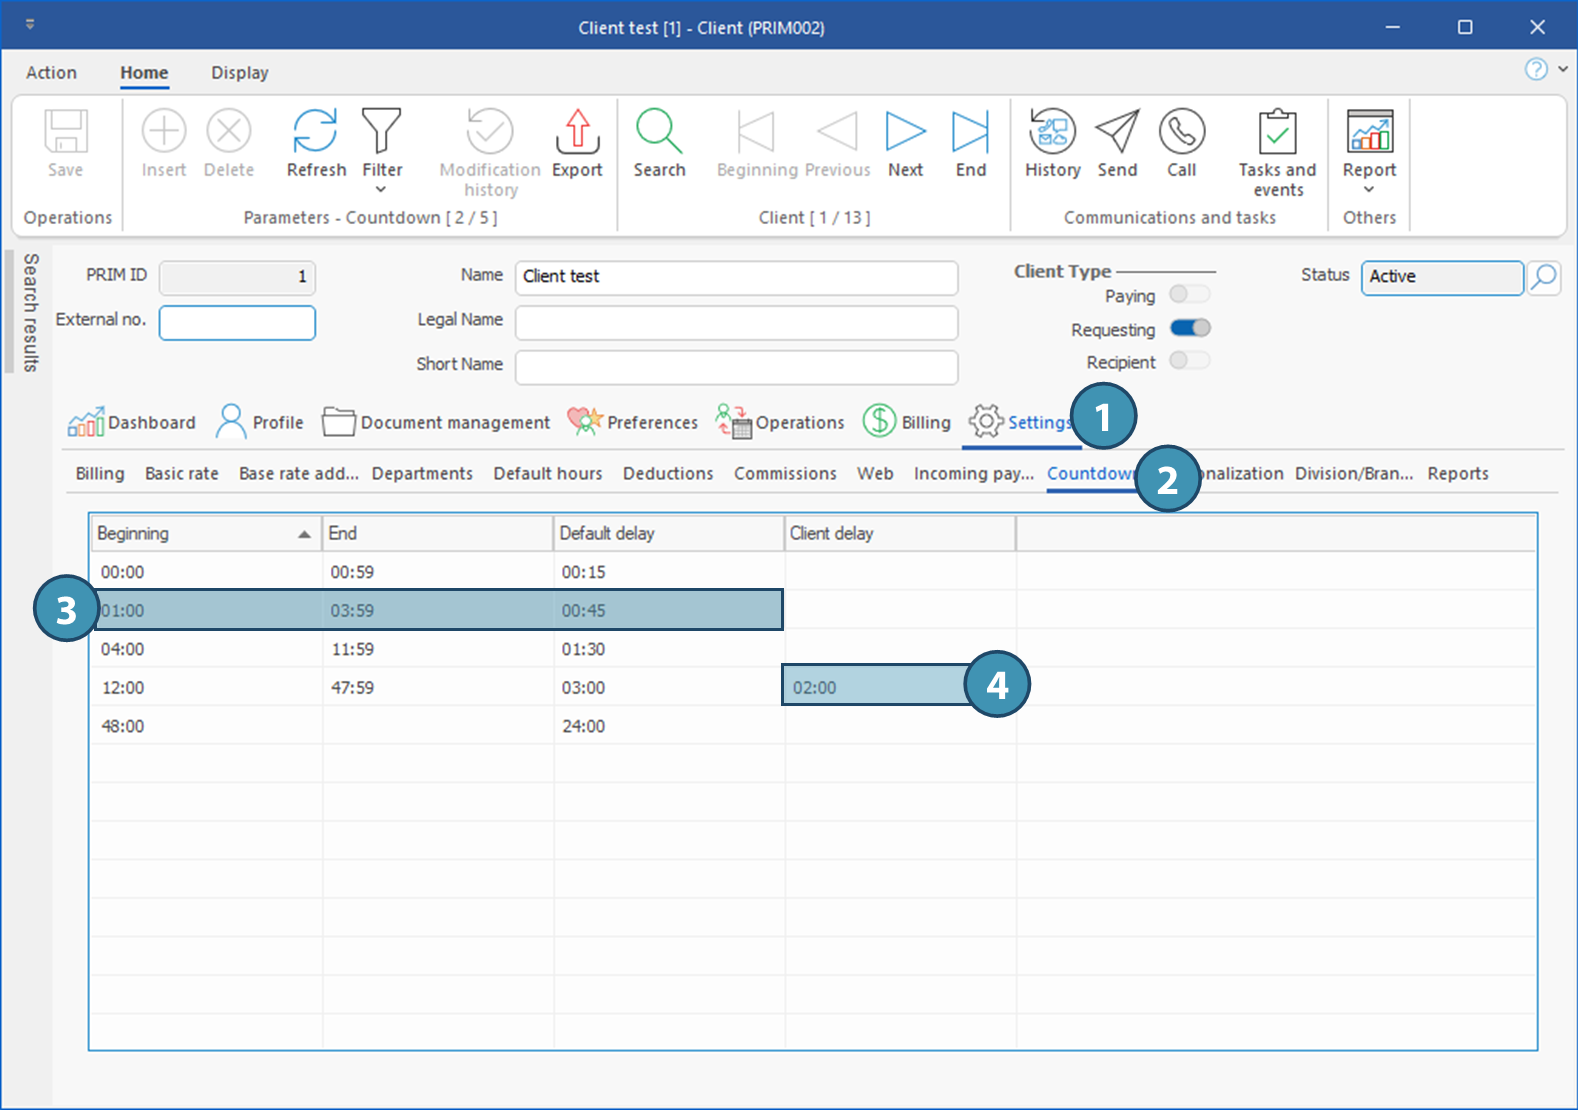This screenshot has width=1579, height=1110.
Task: Enable the Recipient client type toggle
Action: [1189, 361]
